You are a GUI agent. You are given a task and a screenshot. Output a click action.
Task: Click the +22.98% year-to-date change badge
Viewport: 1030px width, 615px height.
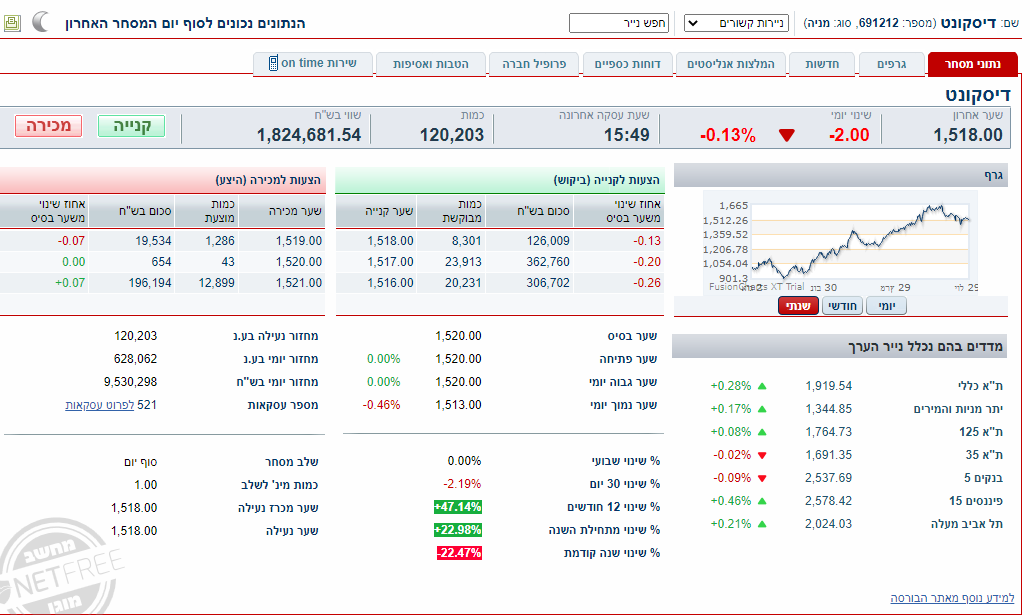click(458, 530)
